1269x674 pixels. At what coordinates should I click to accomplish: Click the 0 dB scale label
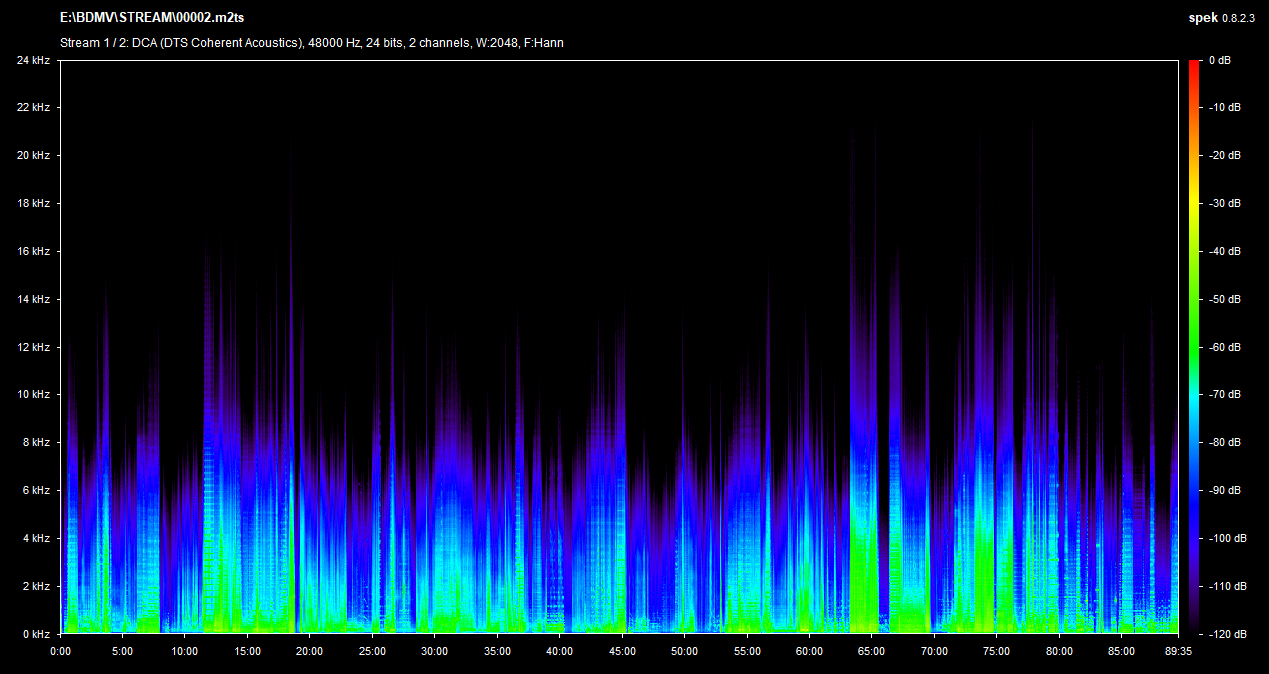(1219, 60)
